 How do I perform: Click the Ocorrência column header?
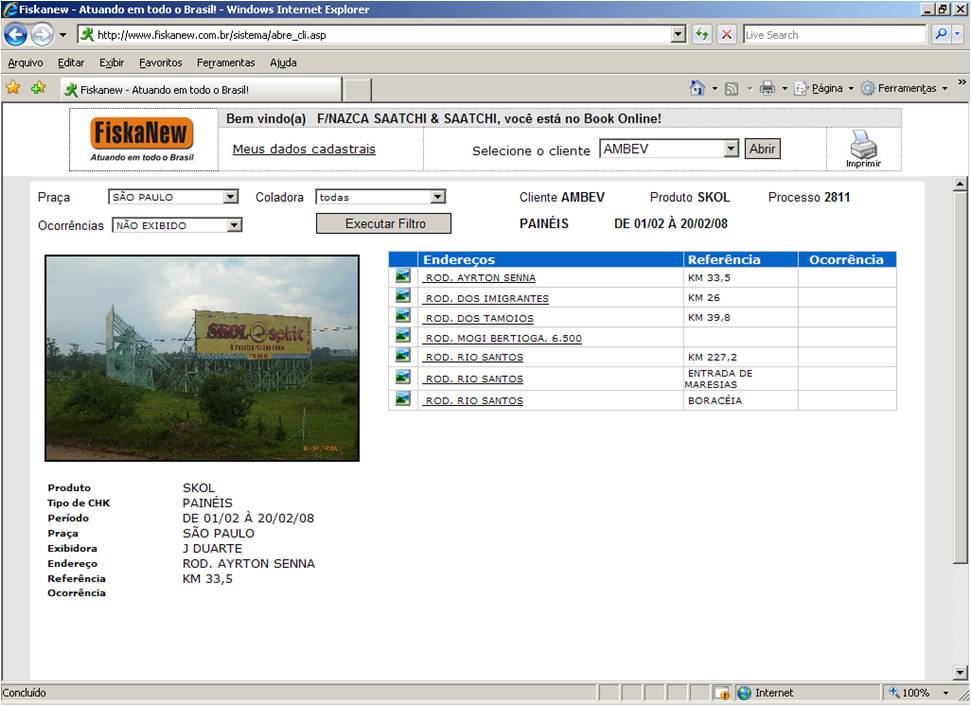[847, 259]
